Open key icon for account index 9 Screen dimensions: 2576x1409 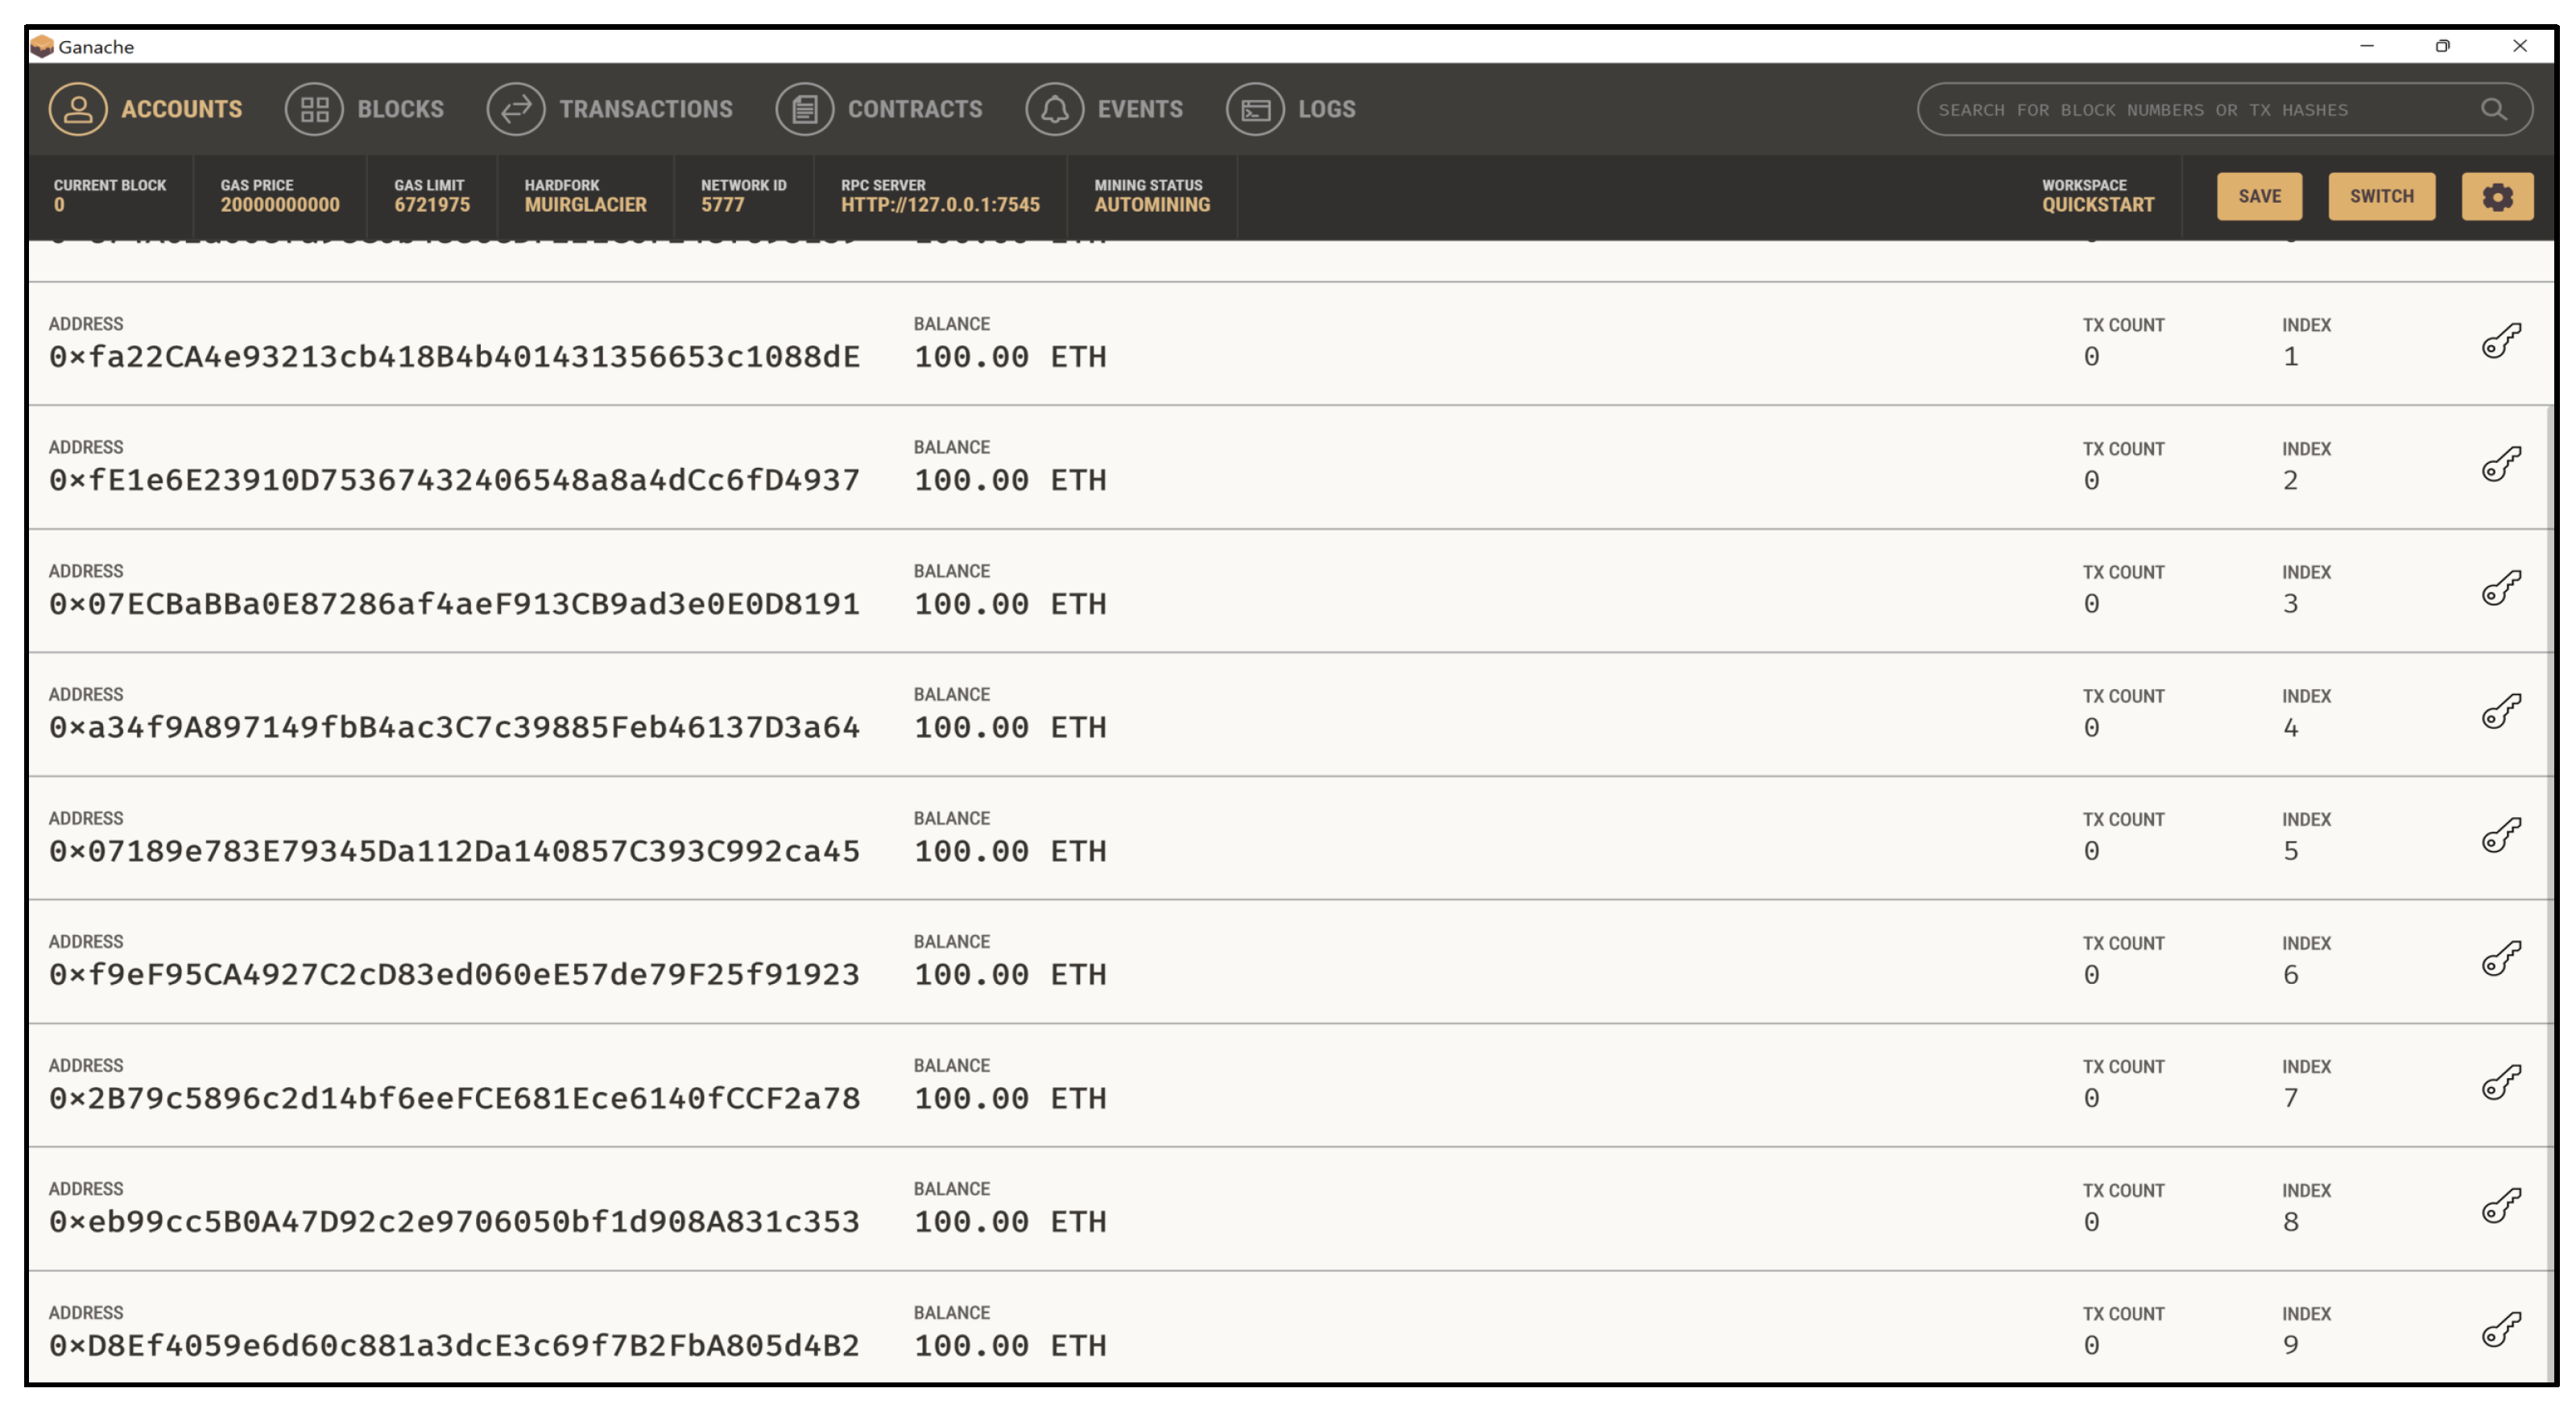(2501, 1329)
